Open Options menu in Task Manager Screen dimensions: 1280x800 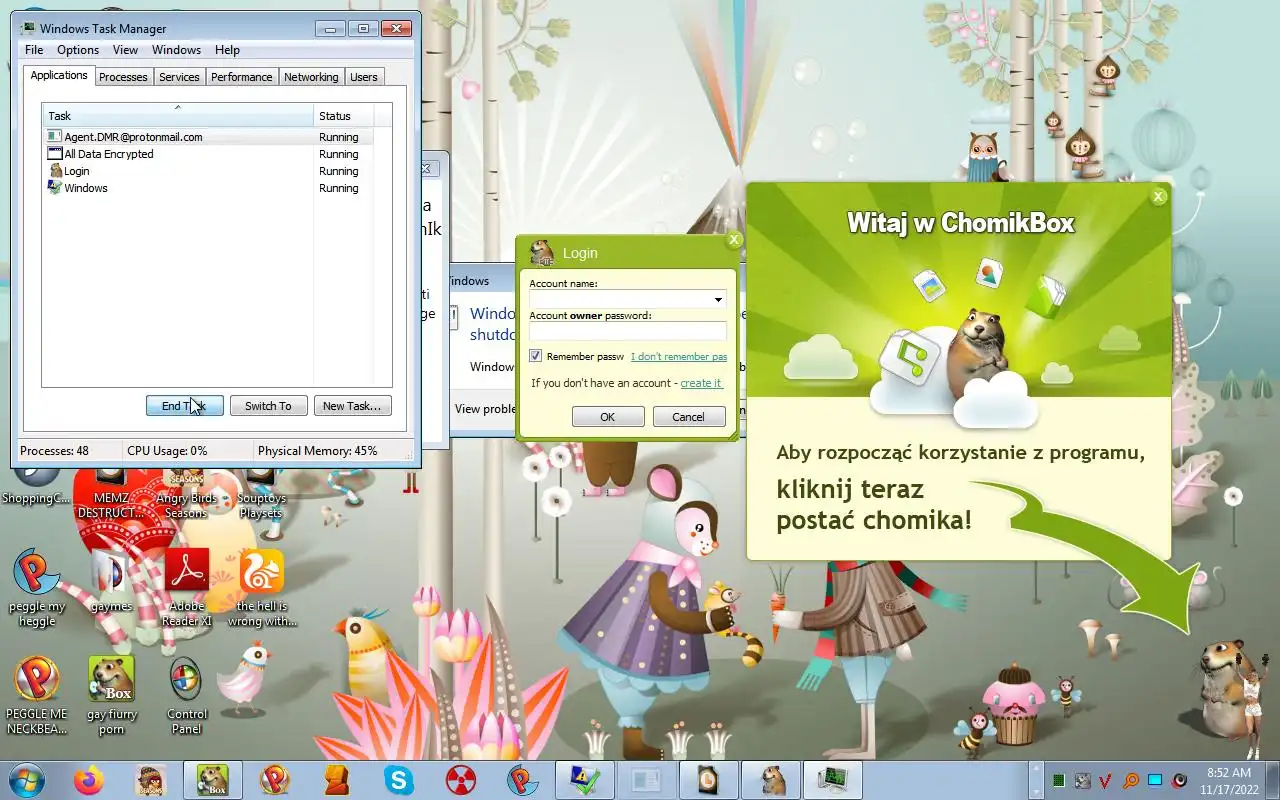(x=78, y=50)
